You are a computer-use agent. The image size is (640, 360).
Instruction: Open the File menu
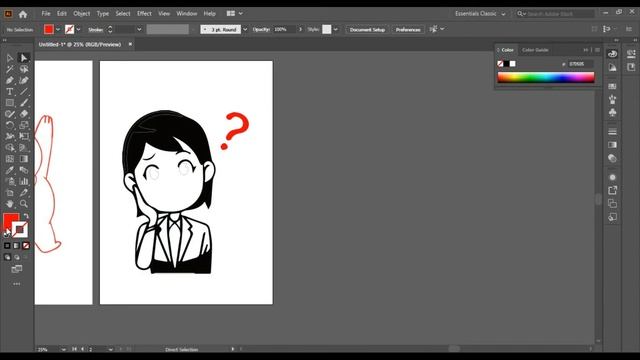46,13
